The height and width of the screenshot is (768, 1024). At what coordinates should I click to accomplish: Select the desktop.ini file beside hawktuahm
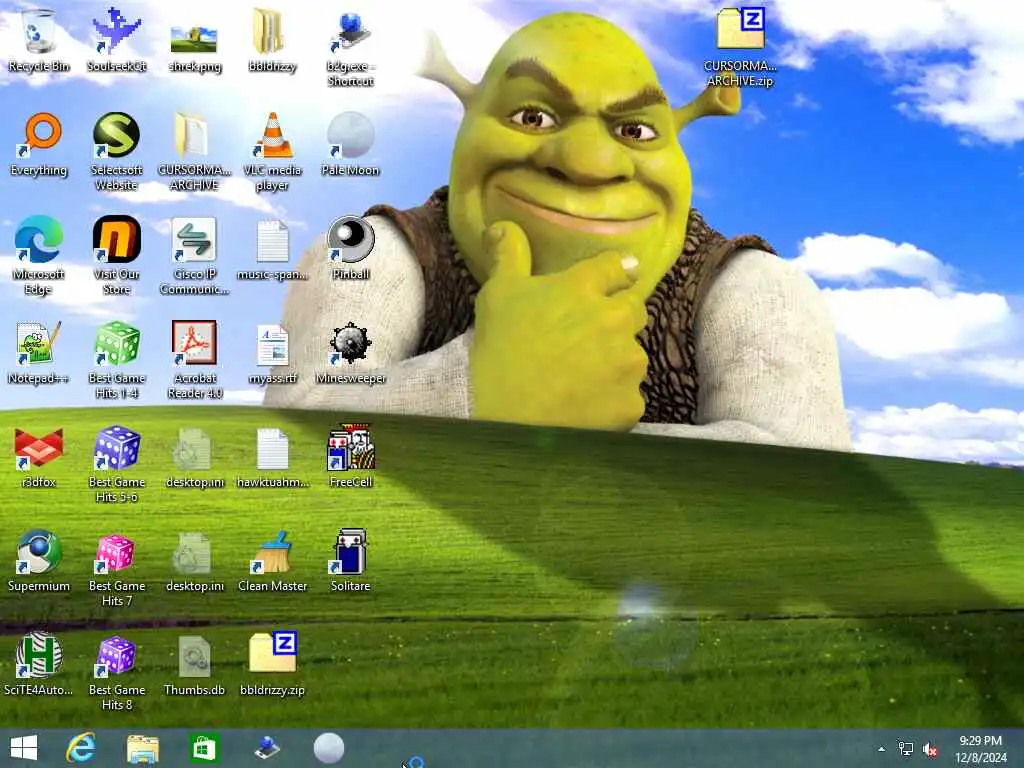(195, 456)
